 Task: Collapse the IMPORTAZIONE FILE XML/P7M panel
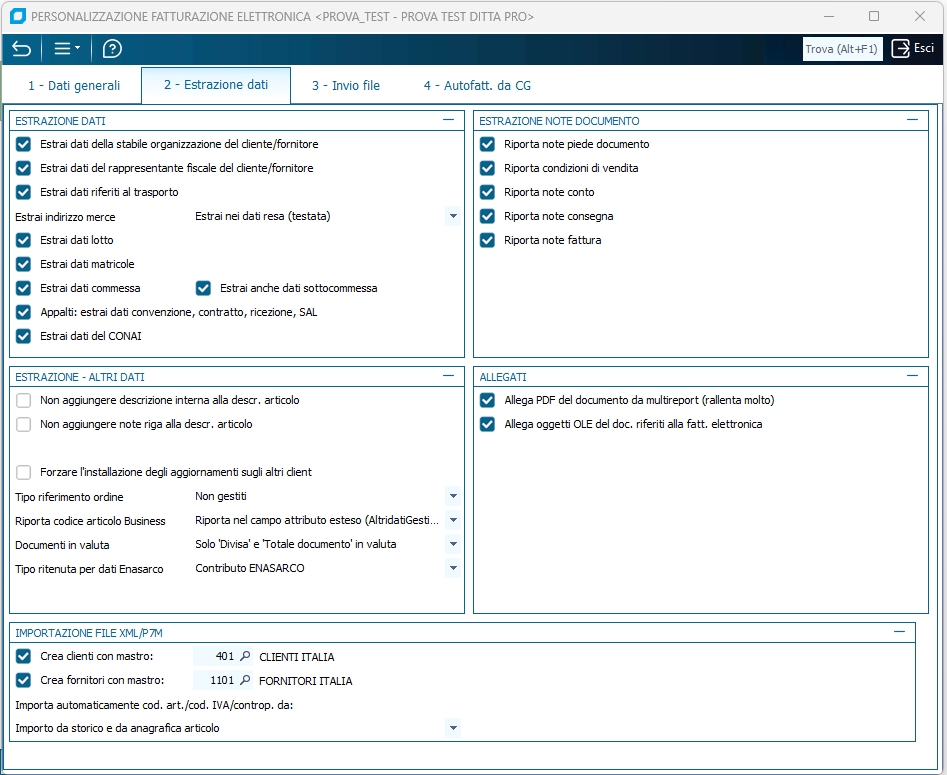tap(899, 632)
